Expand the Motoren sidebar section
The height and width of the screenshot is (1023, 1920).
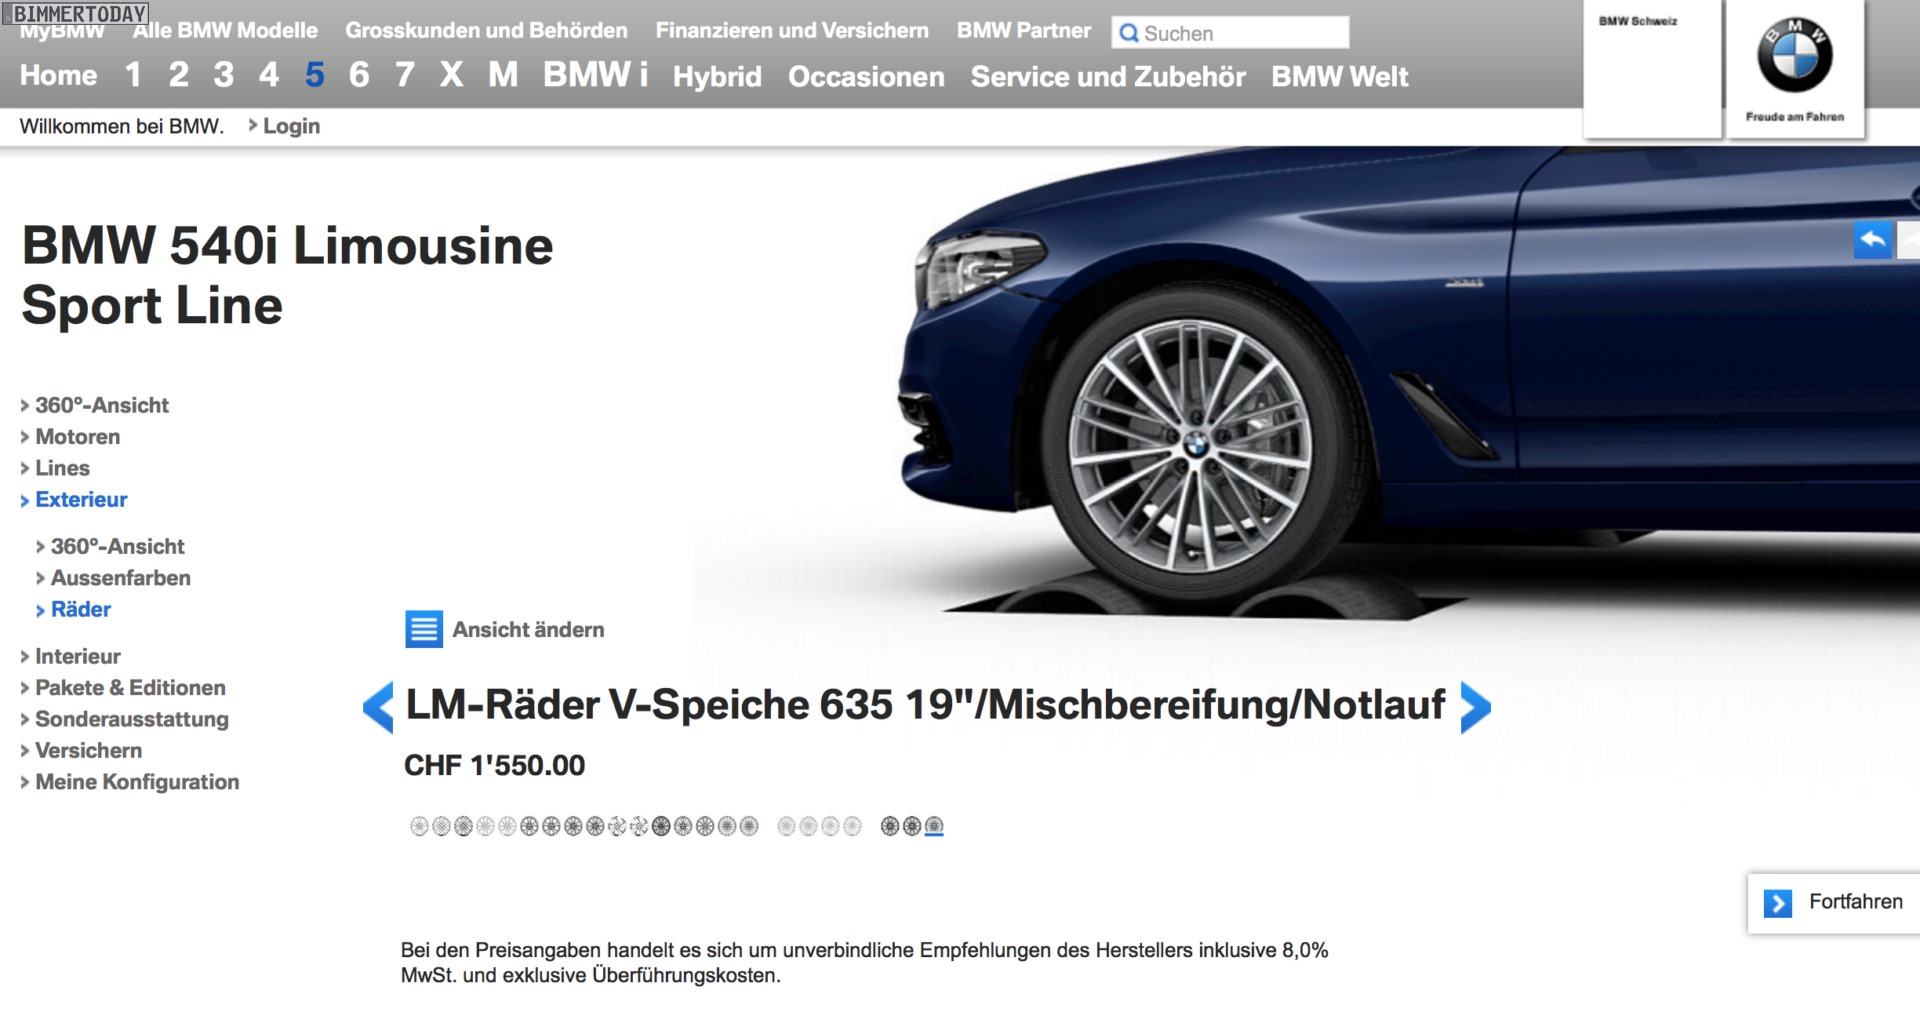[x=77, y=437]
